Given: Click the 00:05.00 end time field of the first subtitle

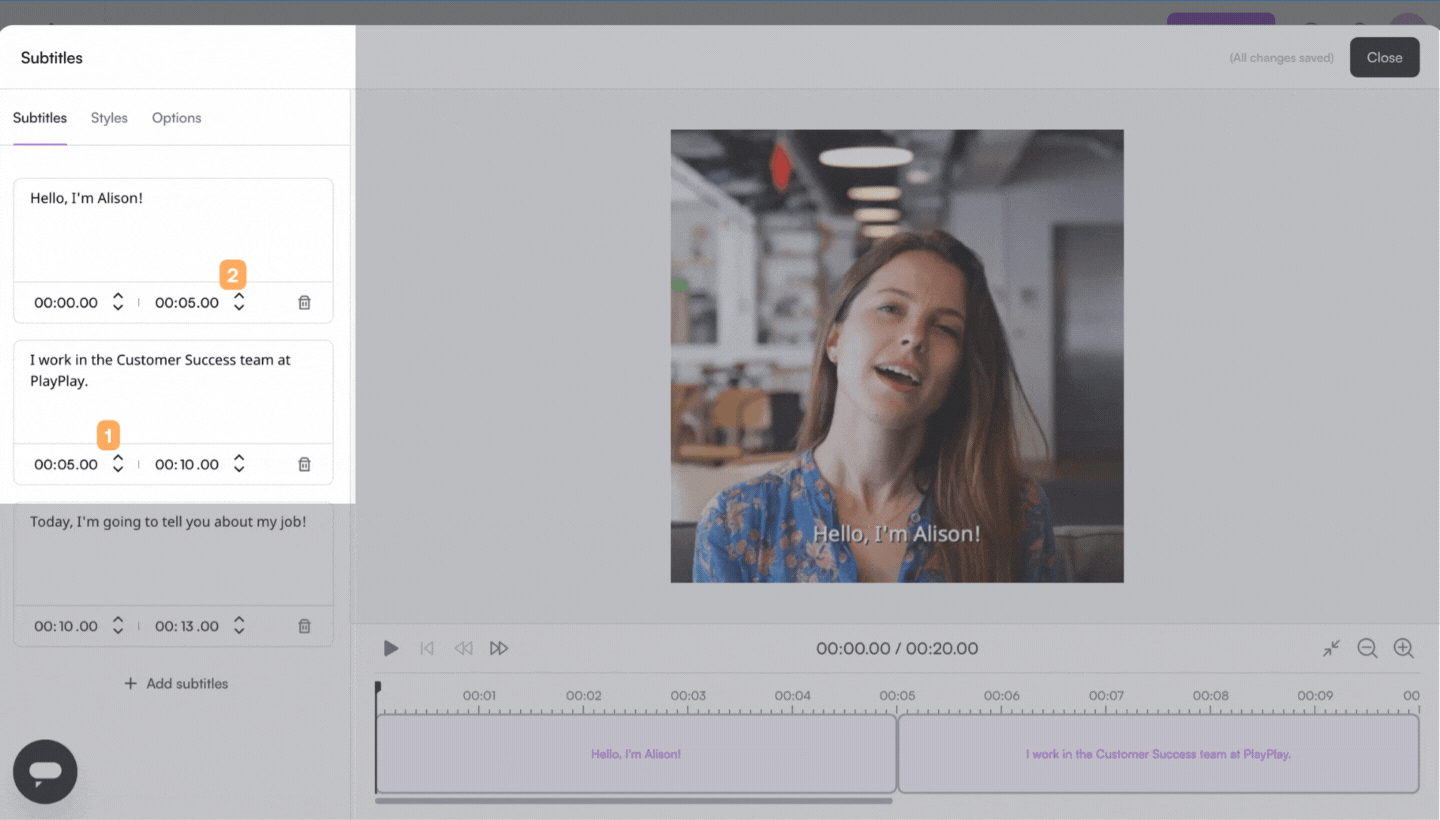Looking at the screenshot, I should tap(187, 303).
